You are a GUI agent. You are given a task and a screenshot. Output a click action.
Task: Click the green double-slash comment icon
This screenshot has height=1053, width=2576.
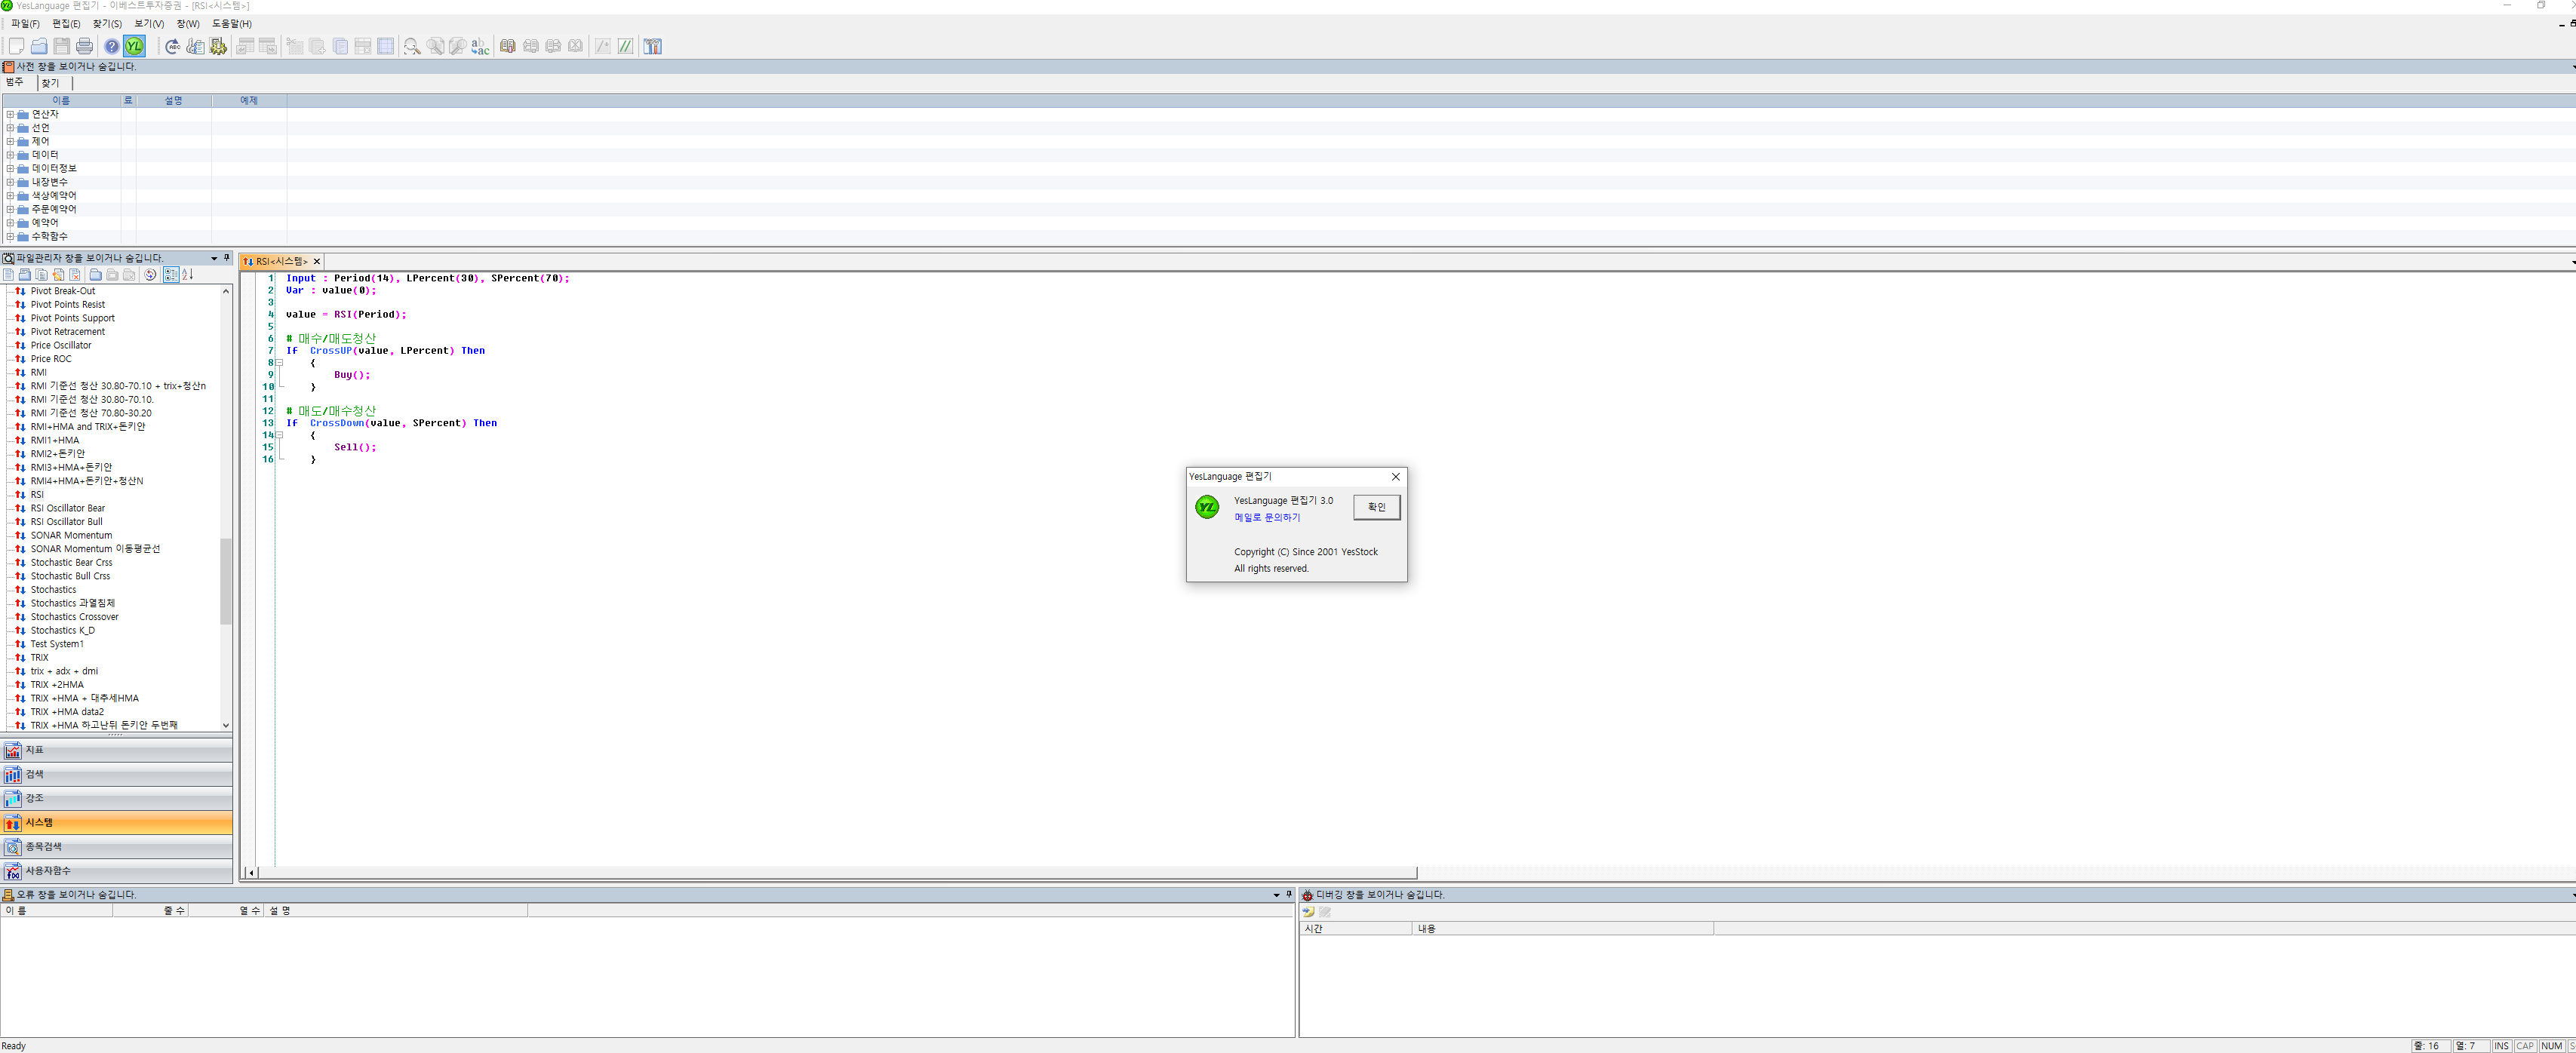coord(625,46)
